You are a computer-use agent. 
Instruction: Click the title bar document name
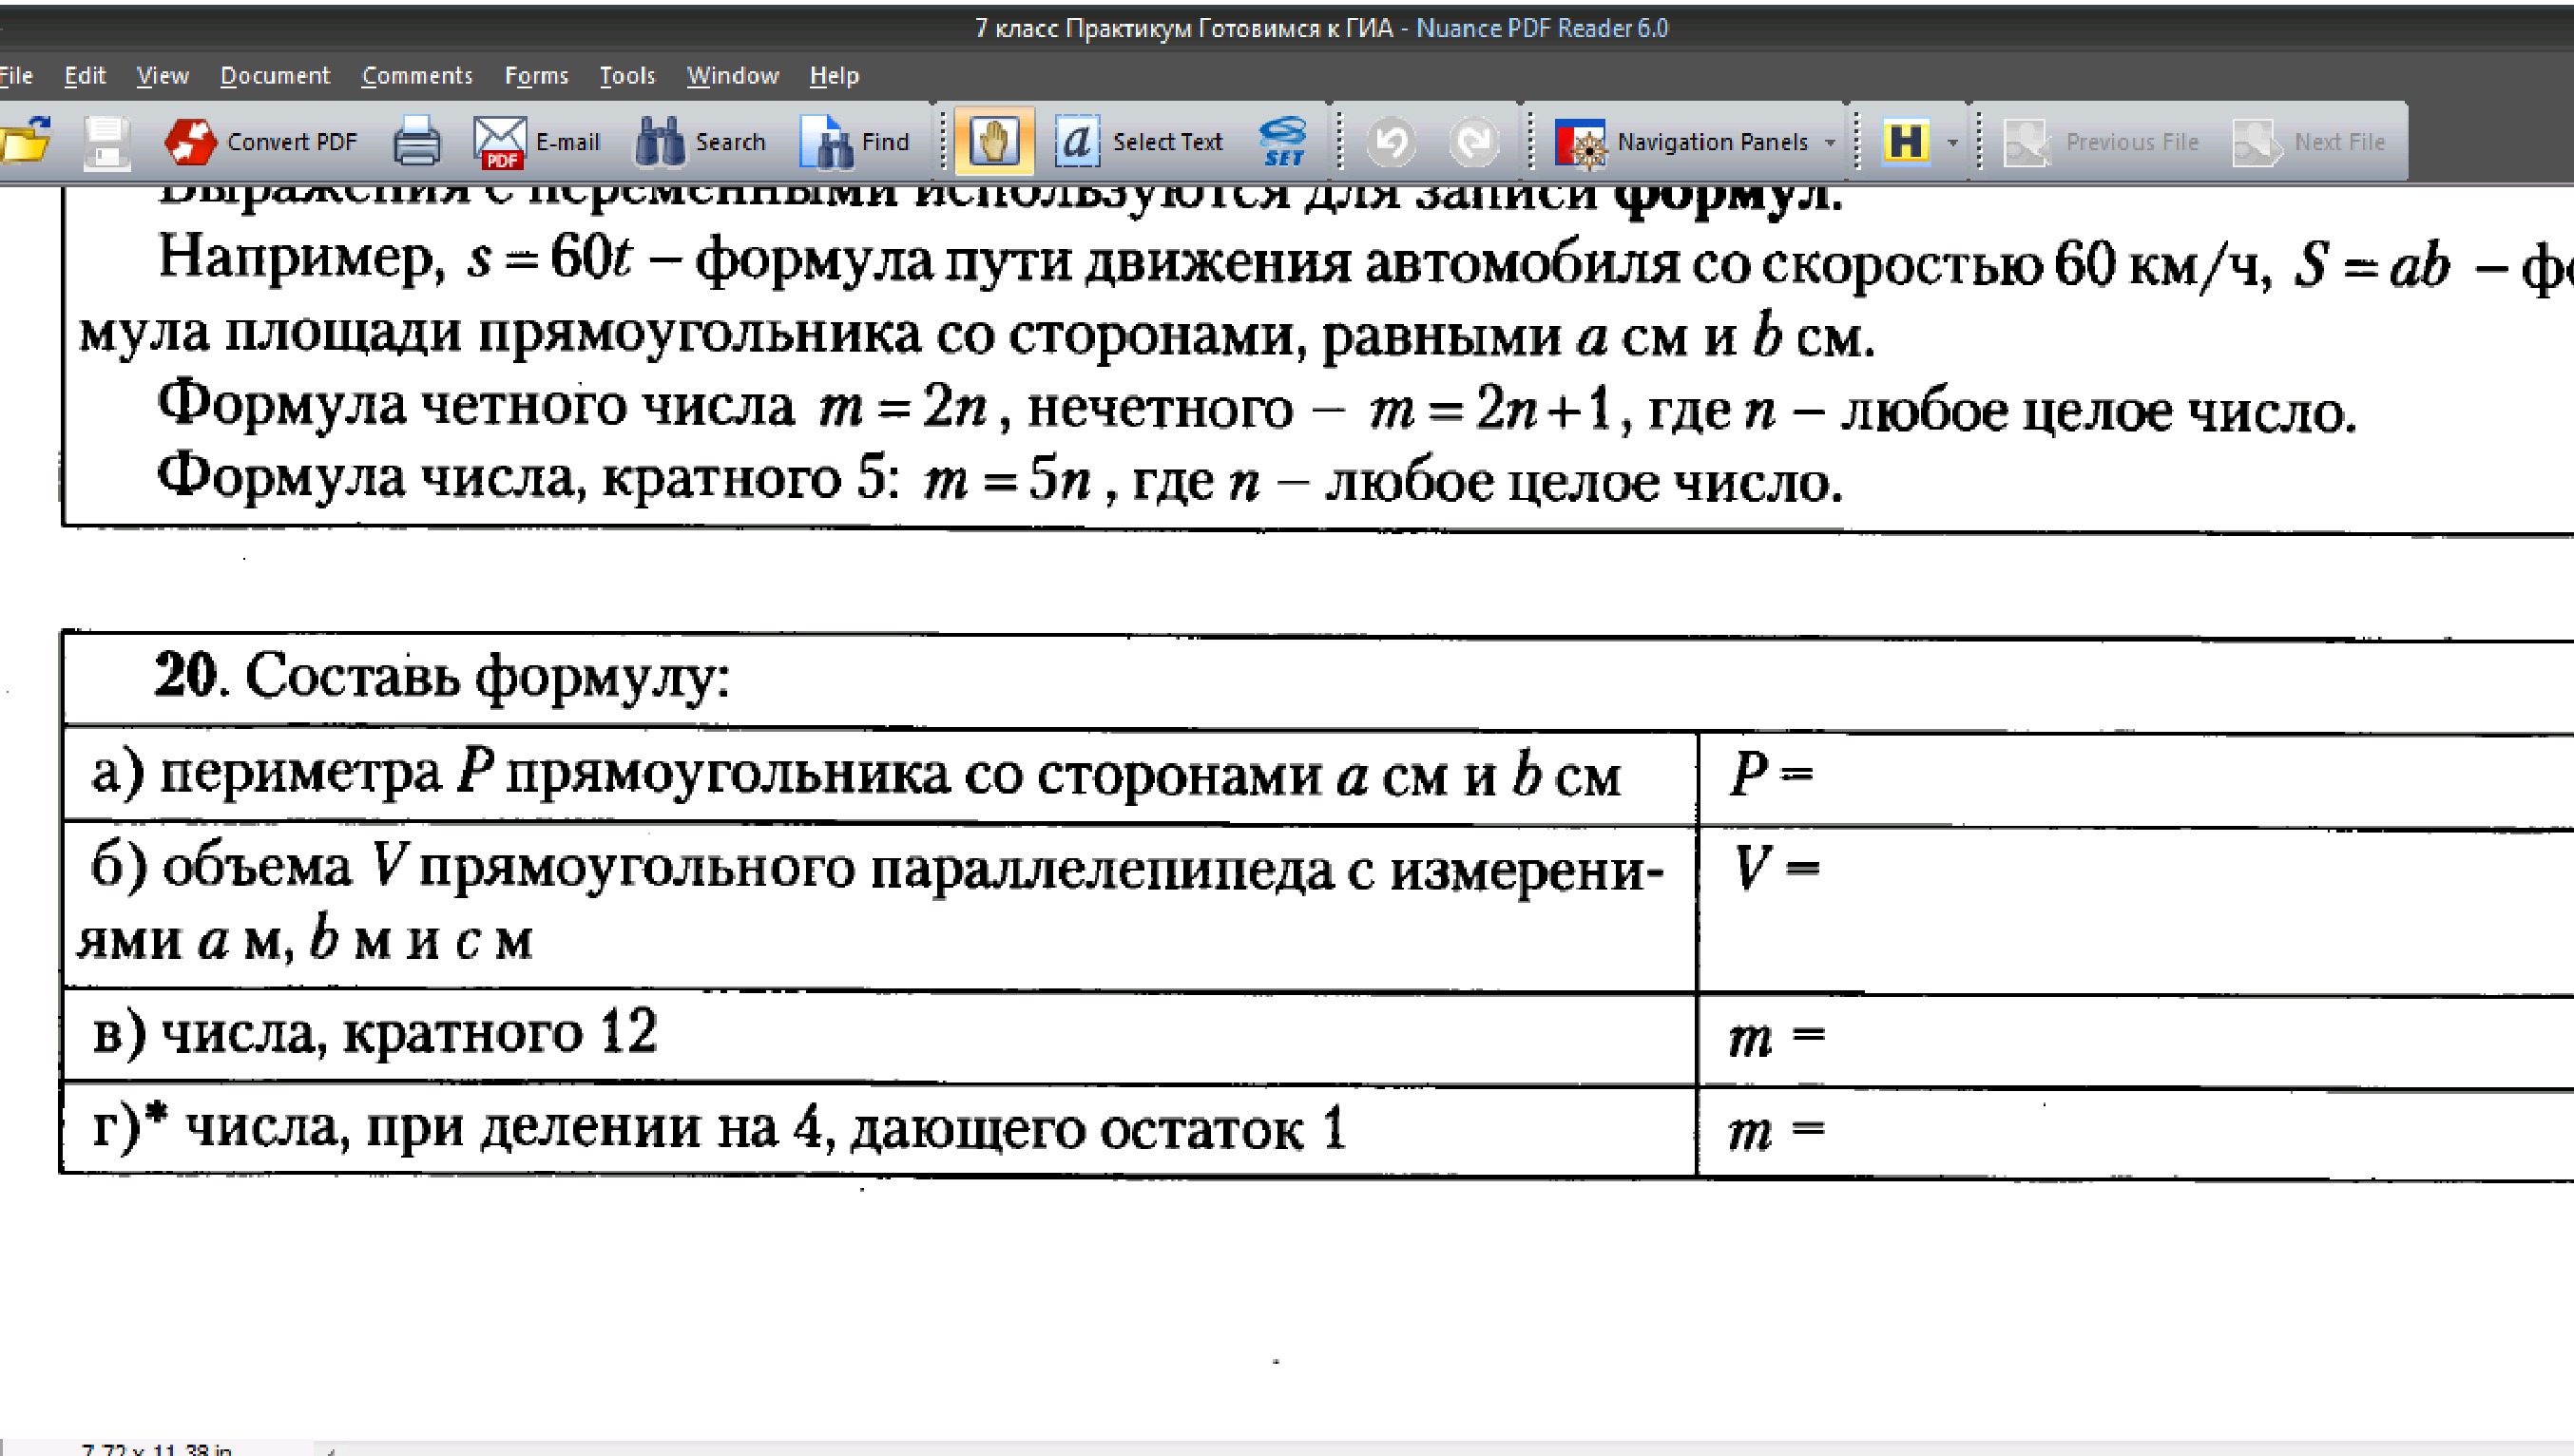coord(1183,28)
